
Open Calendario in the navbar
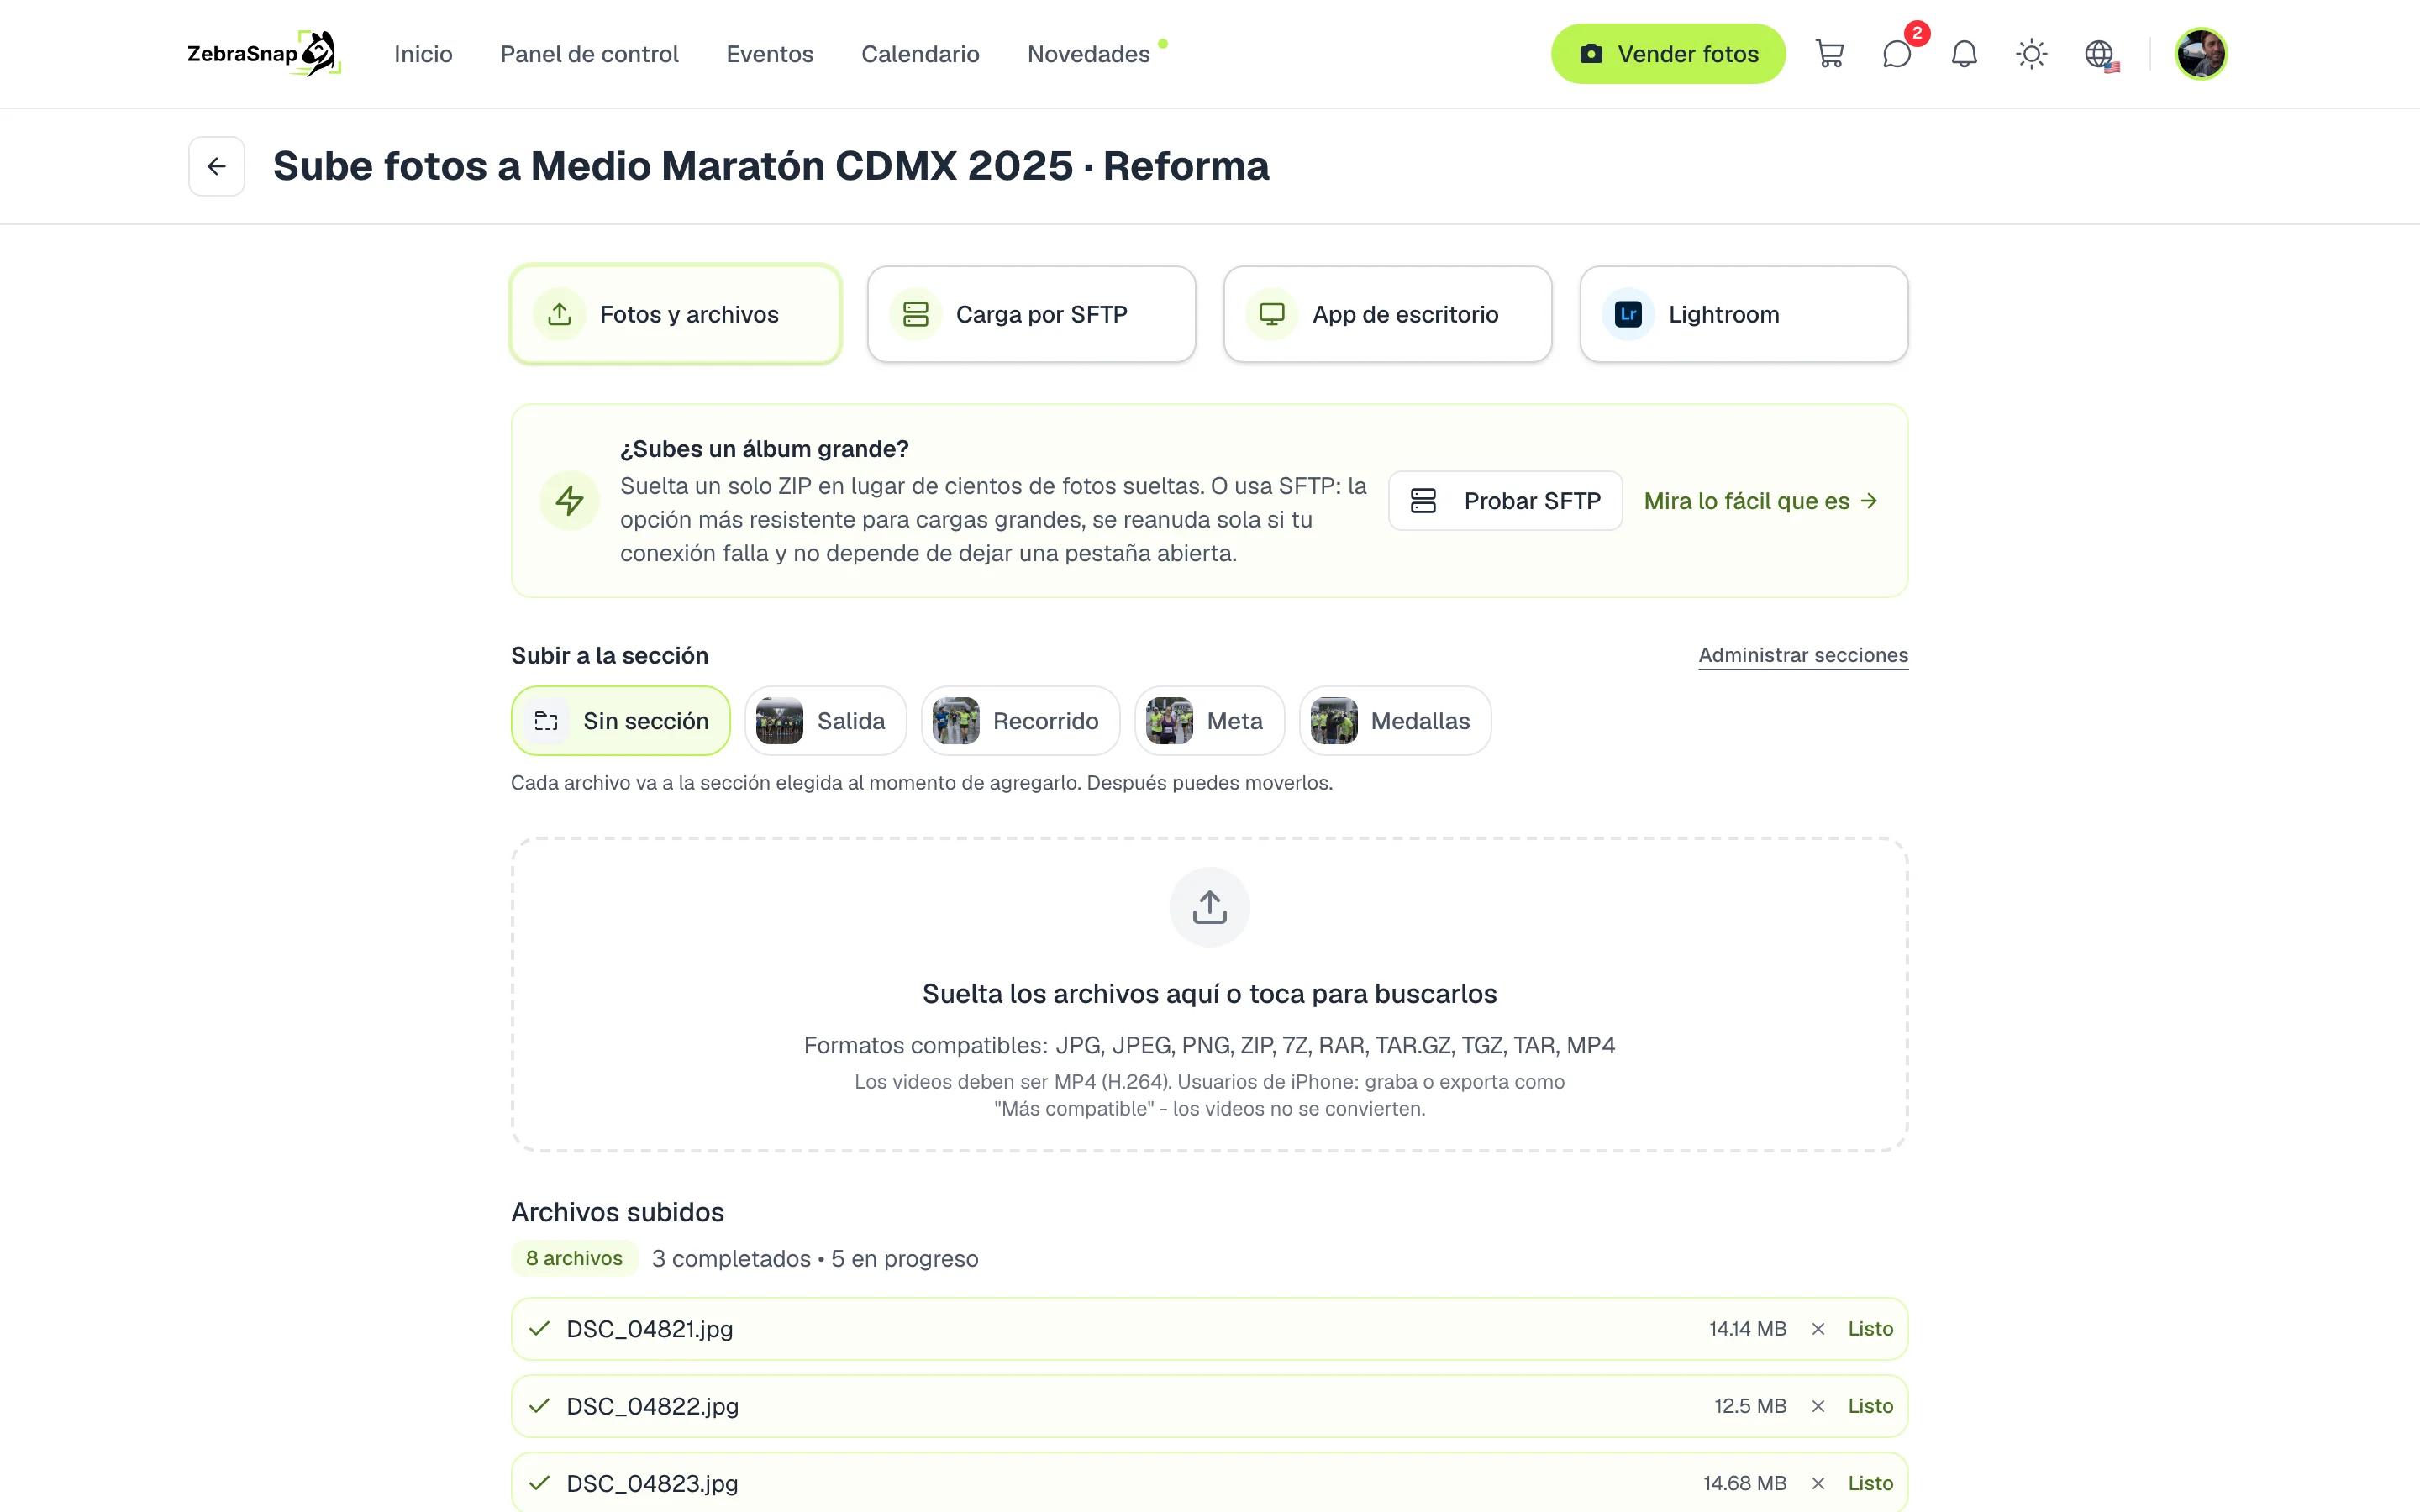tap(920, 54)
